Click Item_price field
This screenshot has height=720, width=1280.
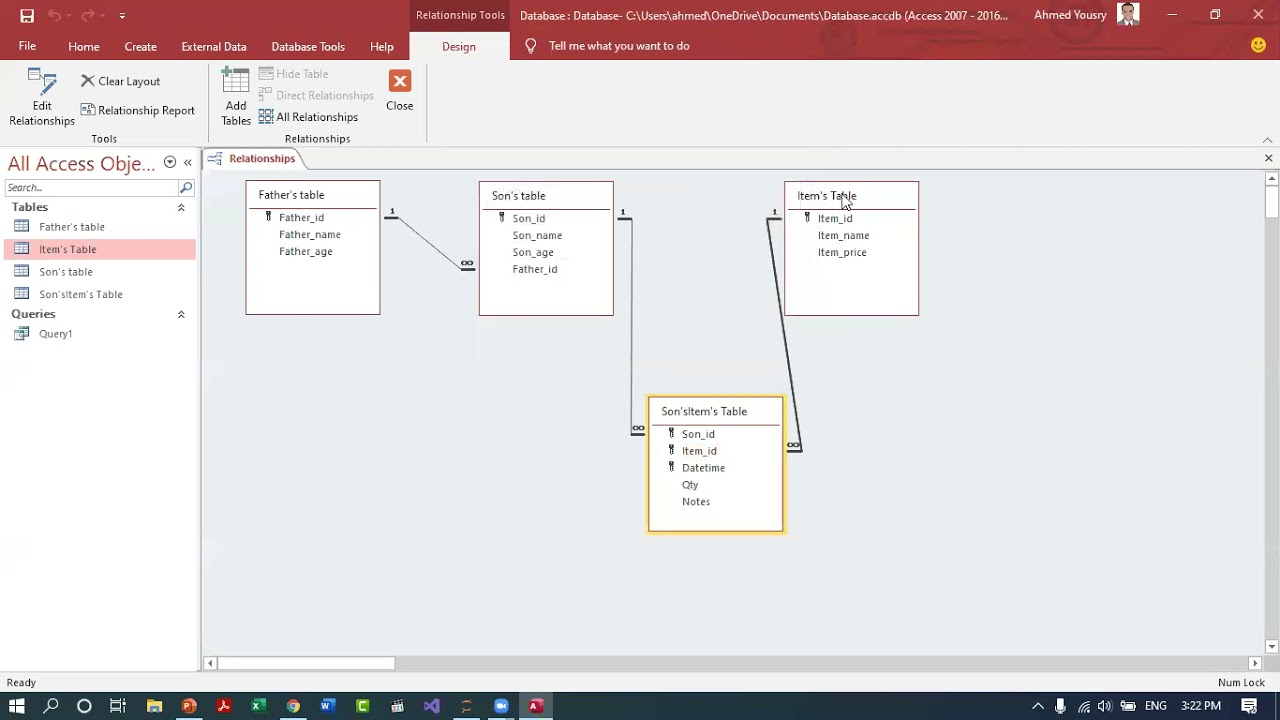842,253
